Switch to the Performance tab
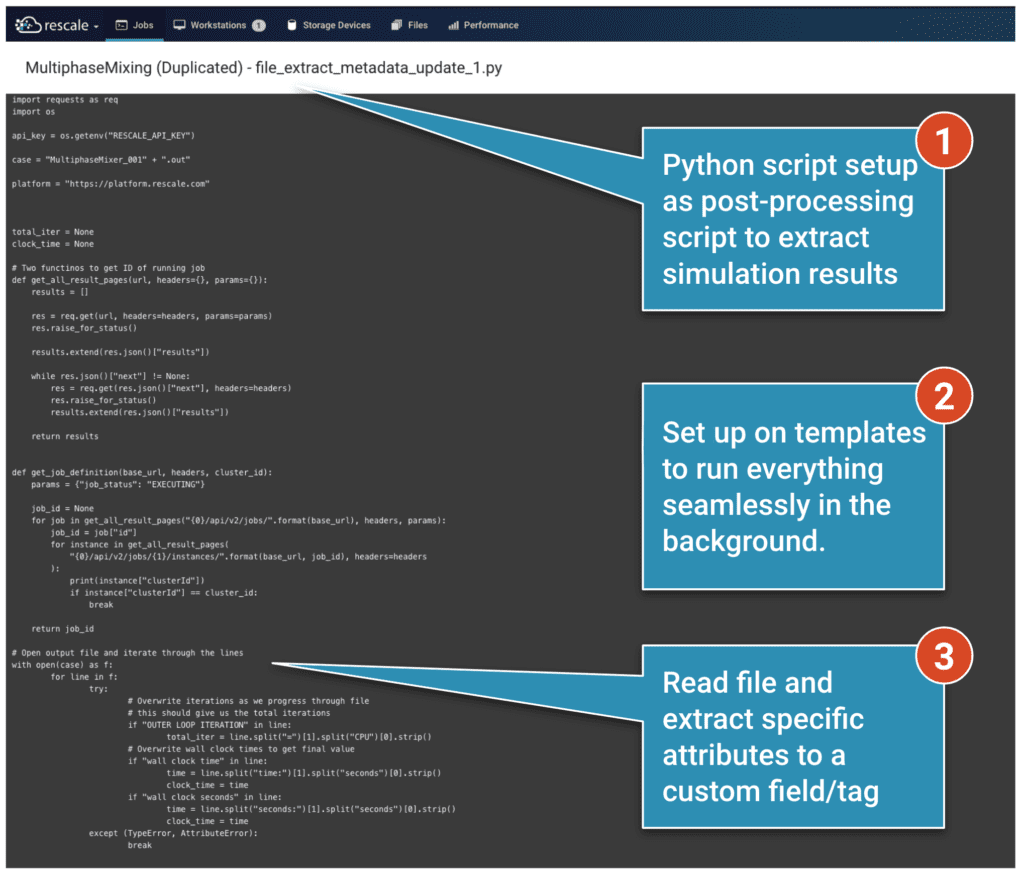1024x877 pixels. pos(483,25)
